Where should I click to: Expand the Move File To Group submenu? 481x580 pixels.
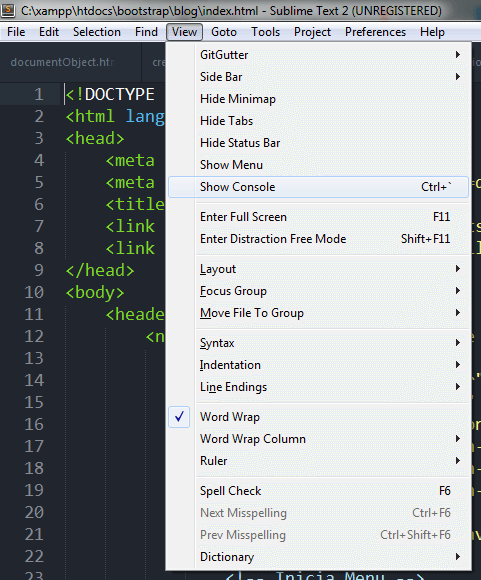(319, 313)
